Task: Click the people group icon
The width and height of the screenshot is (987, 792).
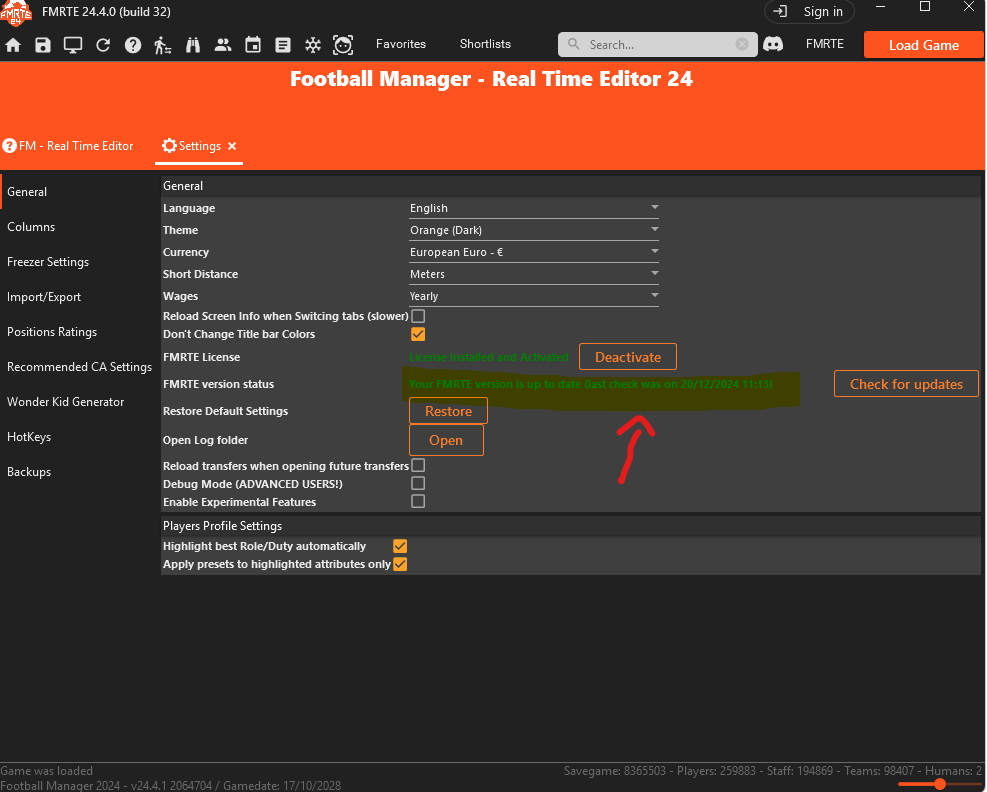Action: [223, 45]
